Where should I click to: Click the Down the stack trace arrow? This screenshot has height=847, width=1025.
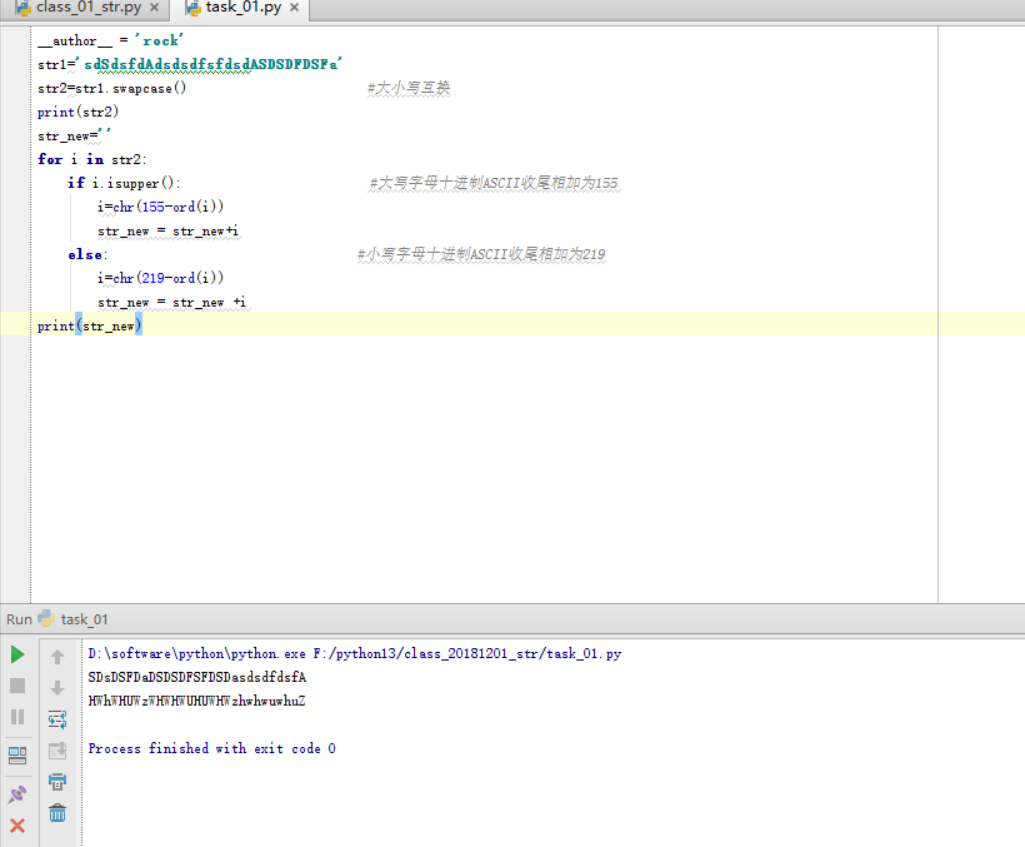point(57,688)
